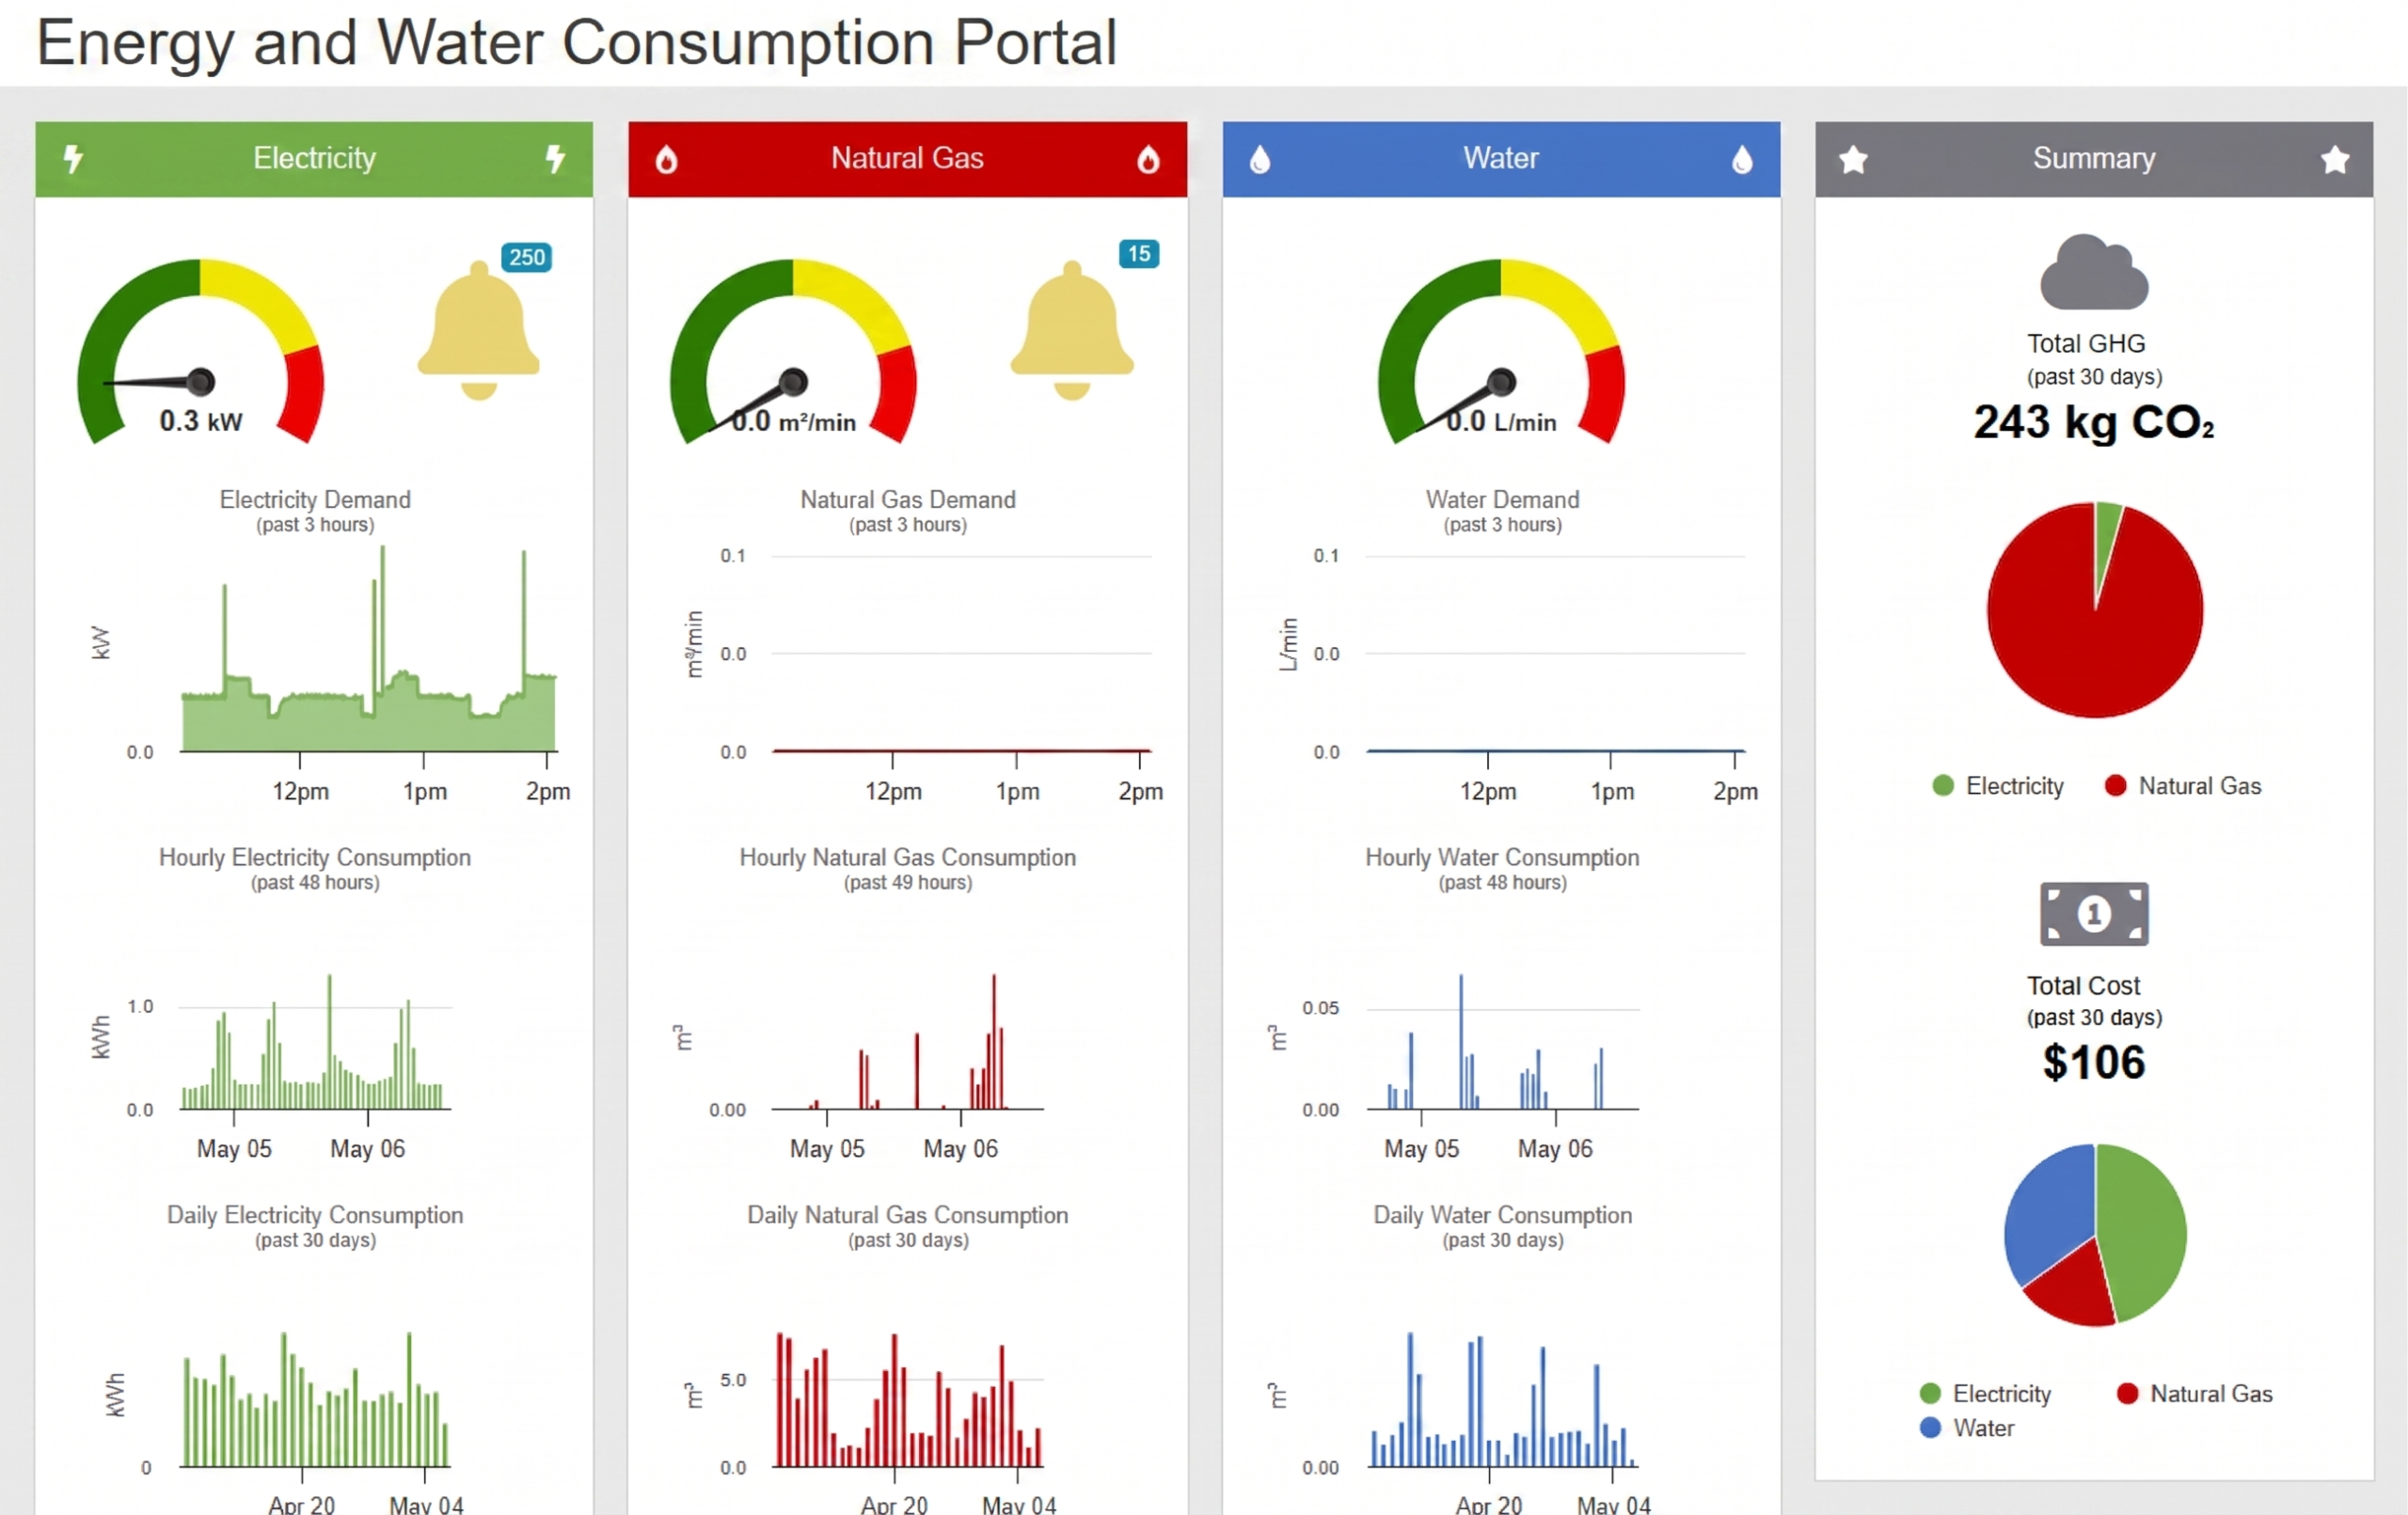Click the lightning bolt left of the Electricity header
The width and height of the screenshot is (2408, 1515).
click(73, 158)
